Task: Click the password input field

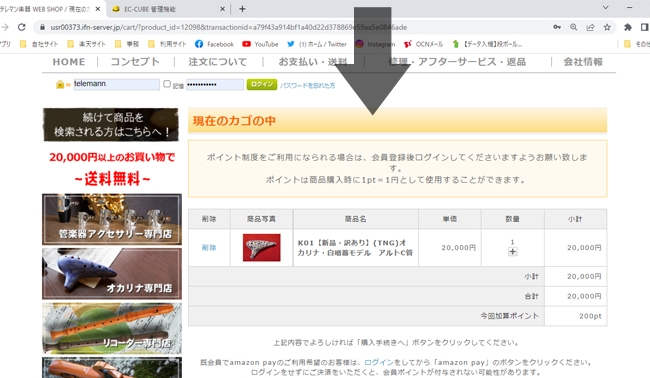Action: click(215, 85)
